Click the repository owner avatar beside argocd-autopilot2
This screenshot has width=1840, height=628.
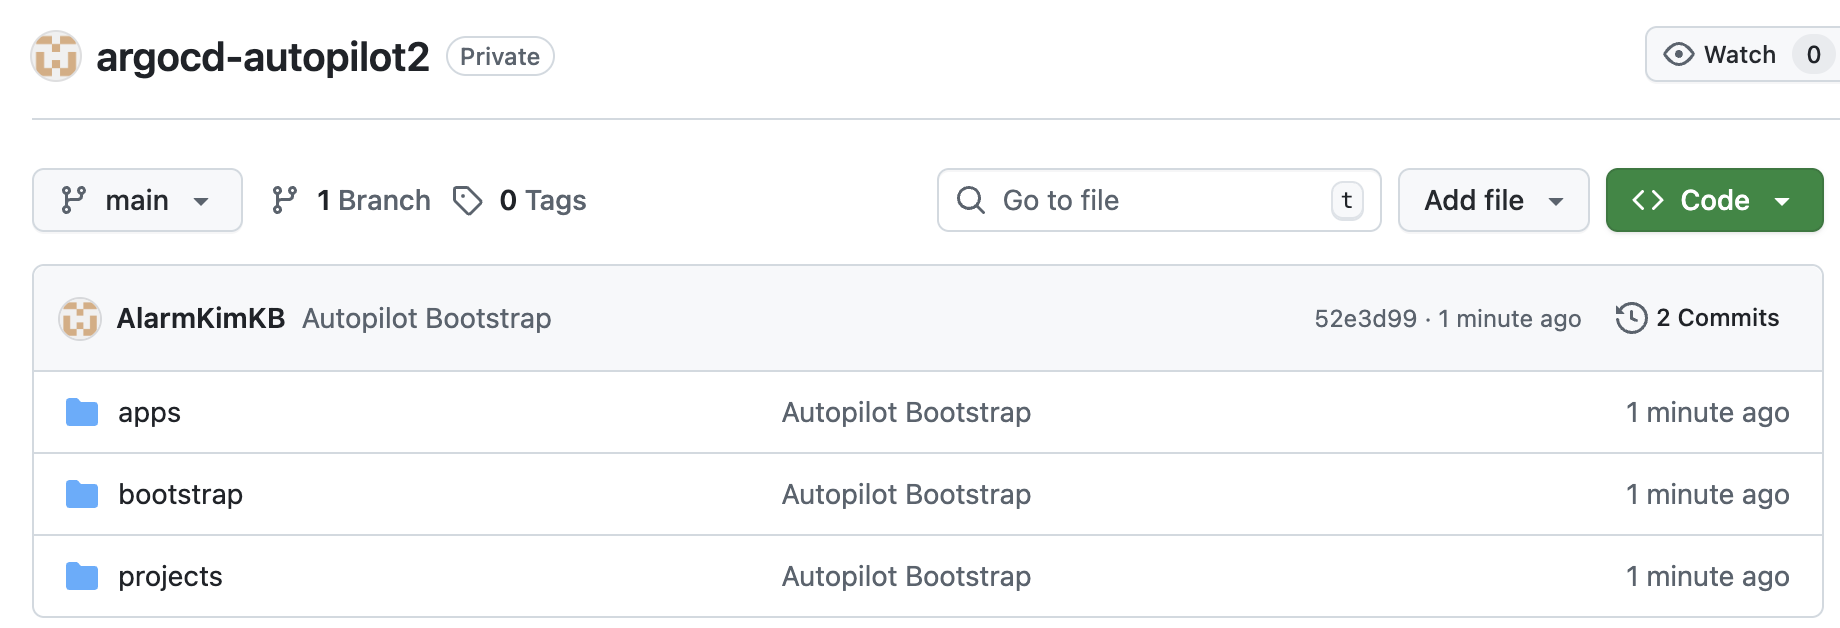pos(56,56)
